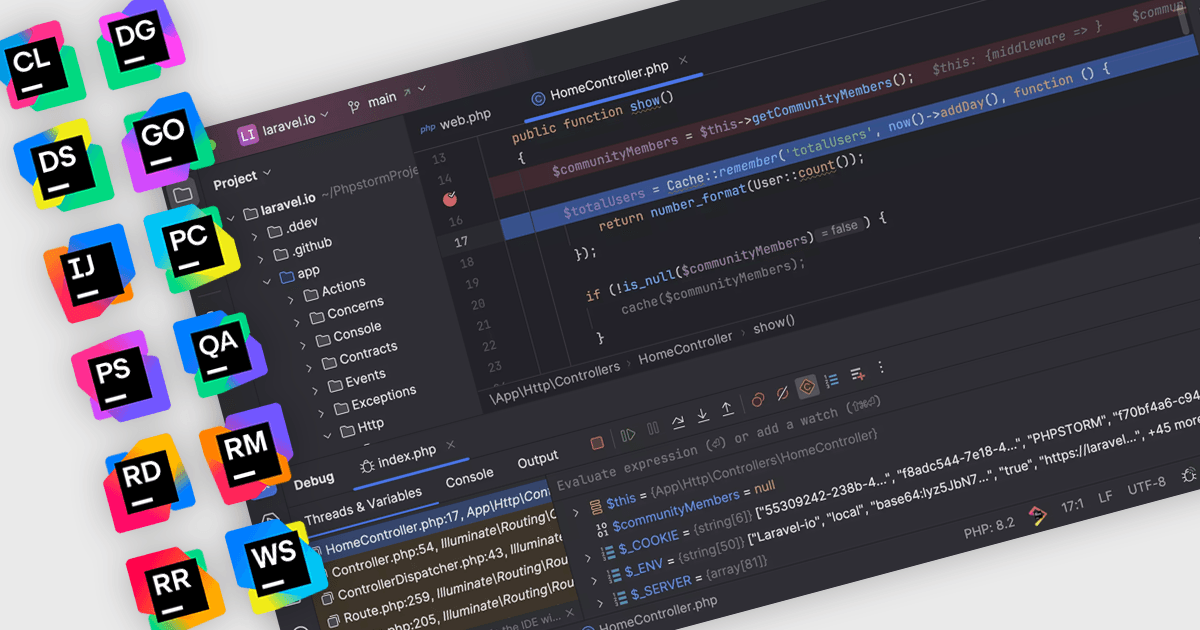
Task: Expand the Actions folder
Action: pos(290,298)
